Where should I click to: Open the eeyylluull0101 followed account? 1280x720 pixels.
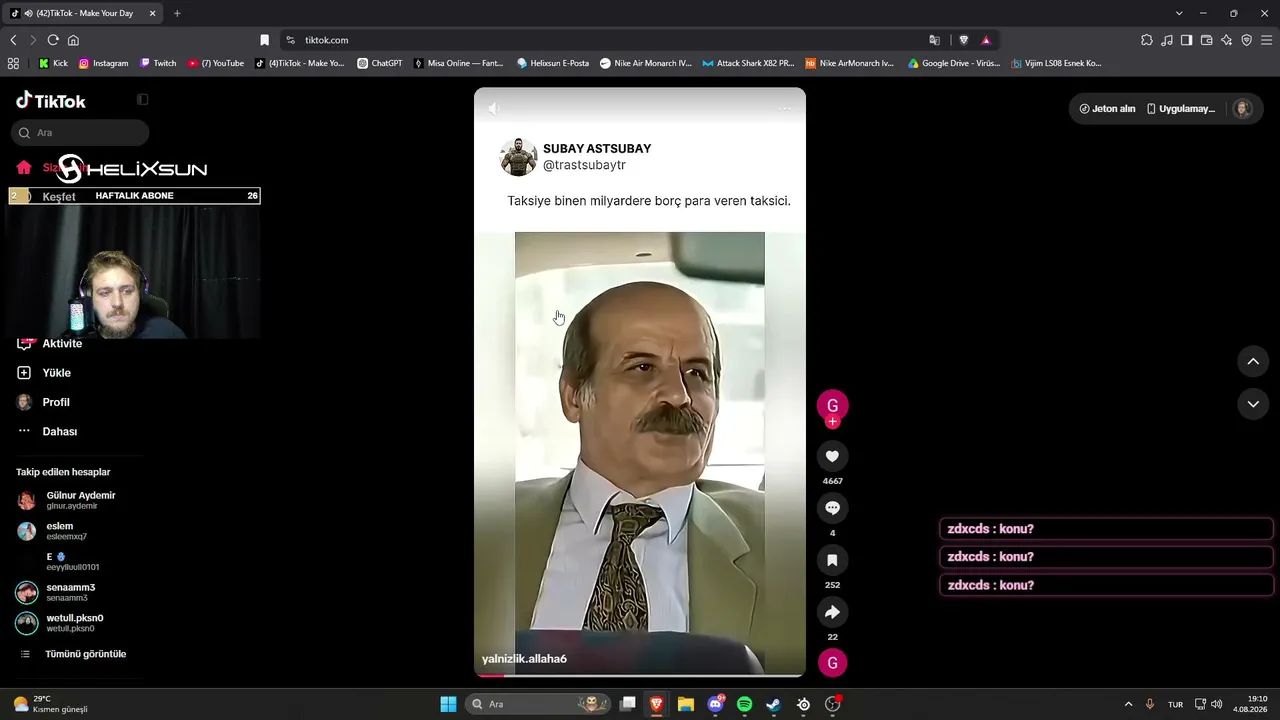72,562
